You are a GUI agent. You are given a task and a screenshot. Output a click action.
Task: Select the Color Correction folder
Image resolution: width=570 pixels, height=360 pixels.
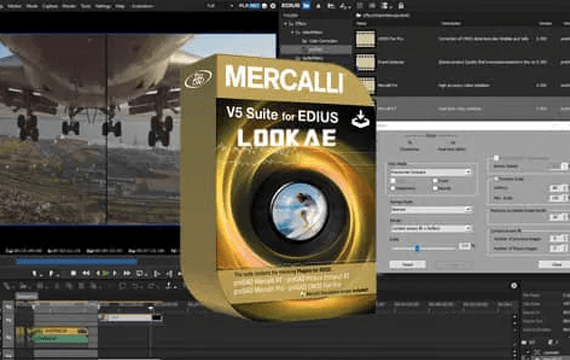[x=320, y=41]
